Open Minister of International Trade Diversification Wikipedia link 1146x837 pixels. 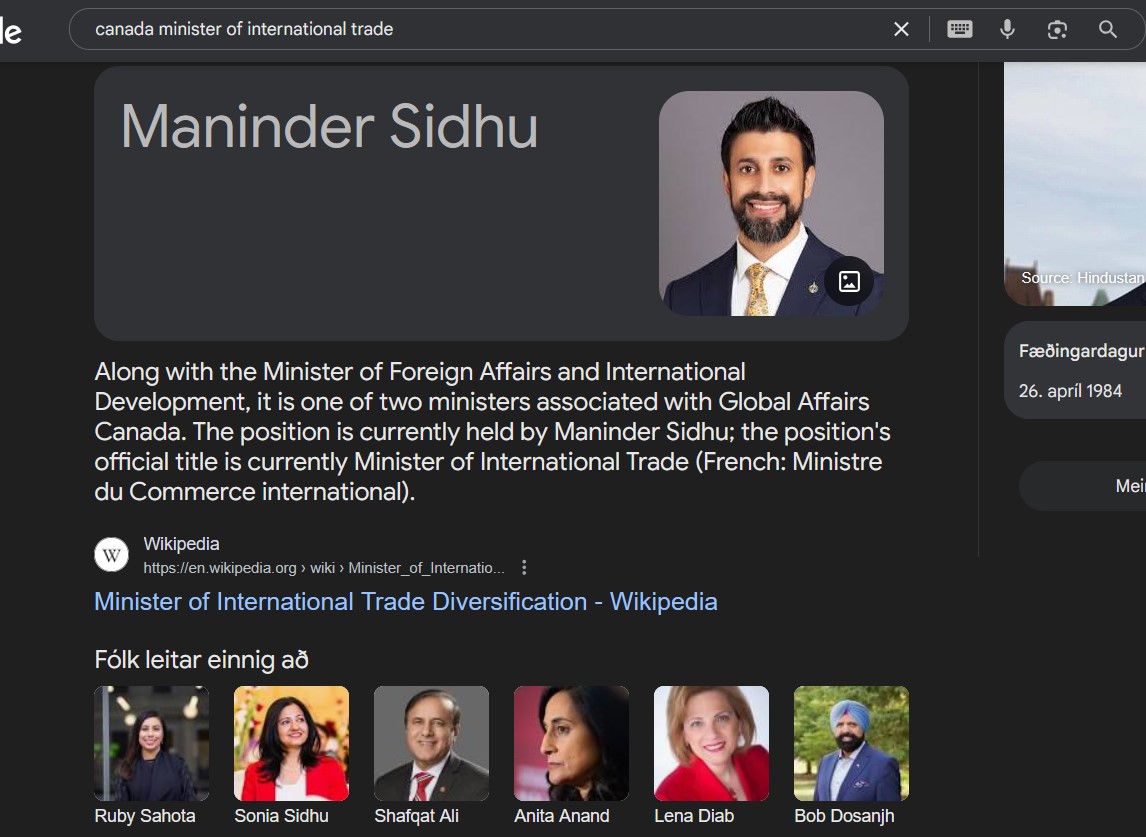coord(406,602)
